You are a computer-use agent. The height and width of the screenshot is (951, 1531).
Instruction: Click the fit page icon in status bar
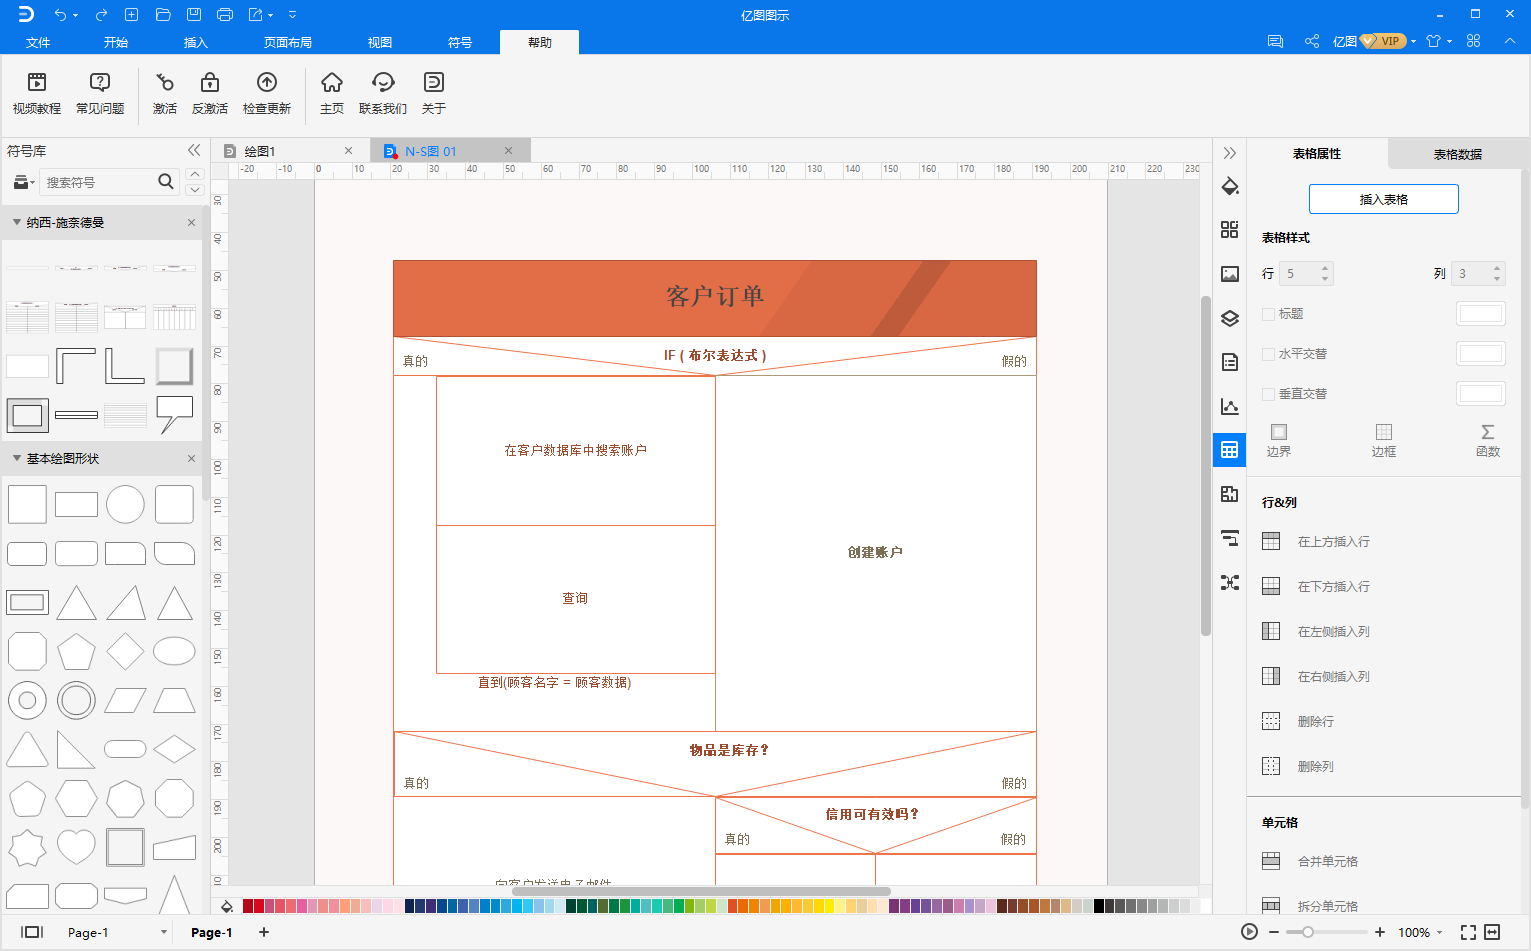(x=1468, y=932)
